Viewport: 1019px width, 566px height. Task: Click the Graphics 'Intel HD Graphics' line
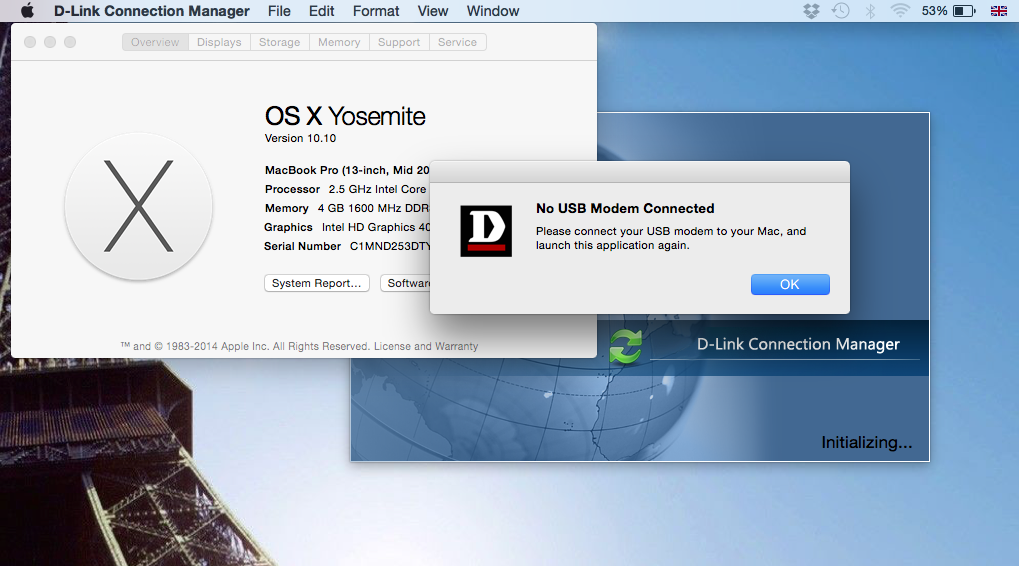(x=347, y=227)
